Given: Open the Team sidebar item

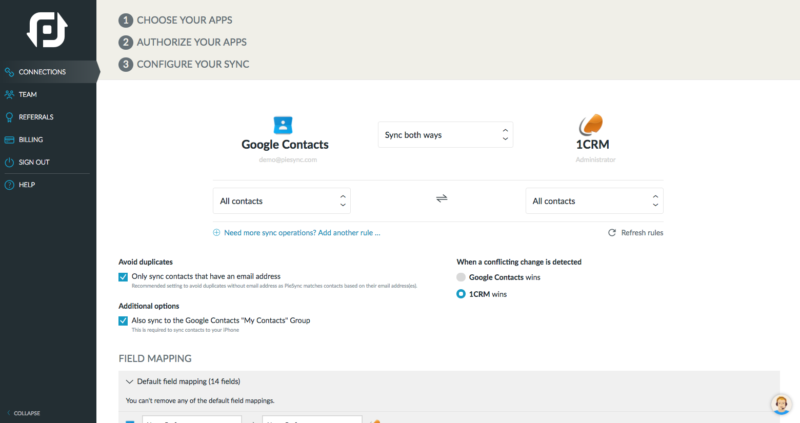Looking at the screenshot, I should pos(27,94).
